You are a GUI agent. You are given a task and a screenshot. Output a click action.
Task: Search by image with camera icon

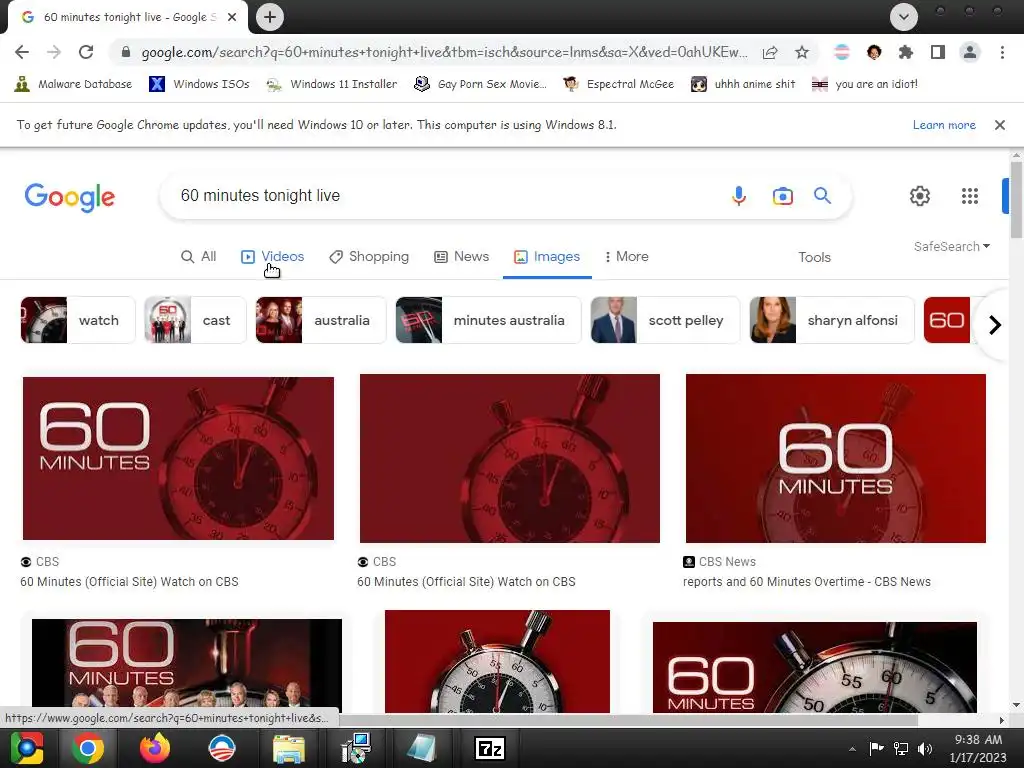[x=782, y=196]
